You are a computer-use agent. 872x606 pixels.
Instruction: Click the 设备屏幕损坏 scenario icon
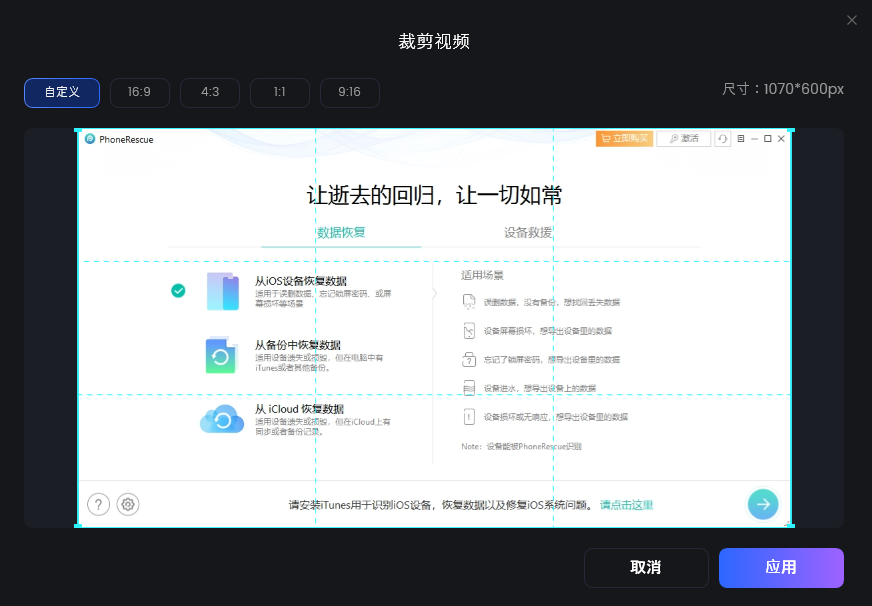click(x=469, y=331)
